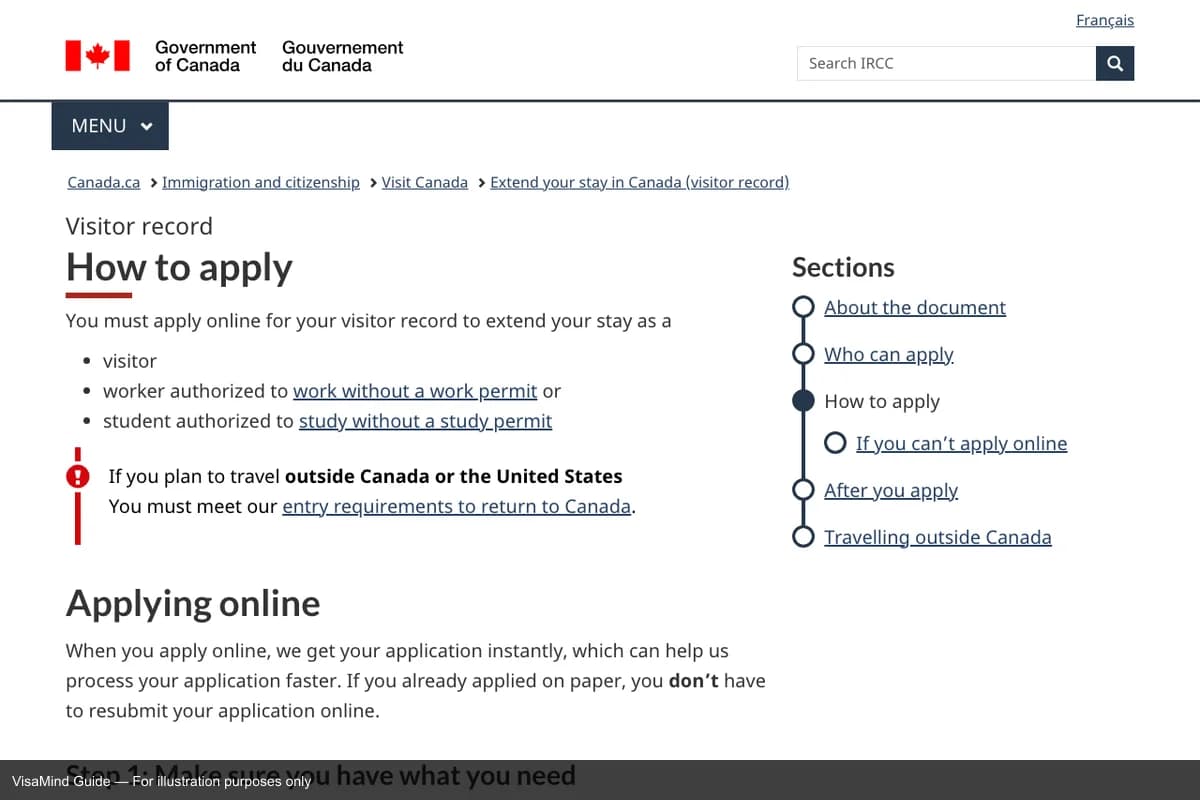
Task: Switch to the Visit Canada breadcrumb
Action: pos(424,182)
